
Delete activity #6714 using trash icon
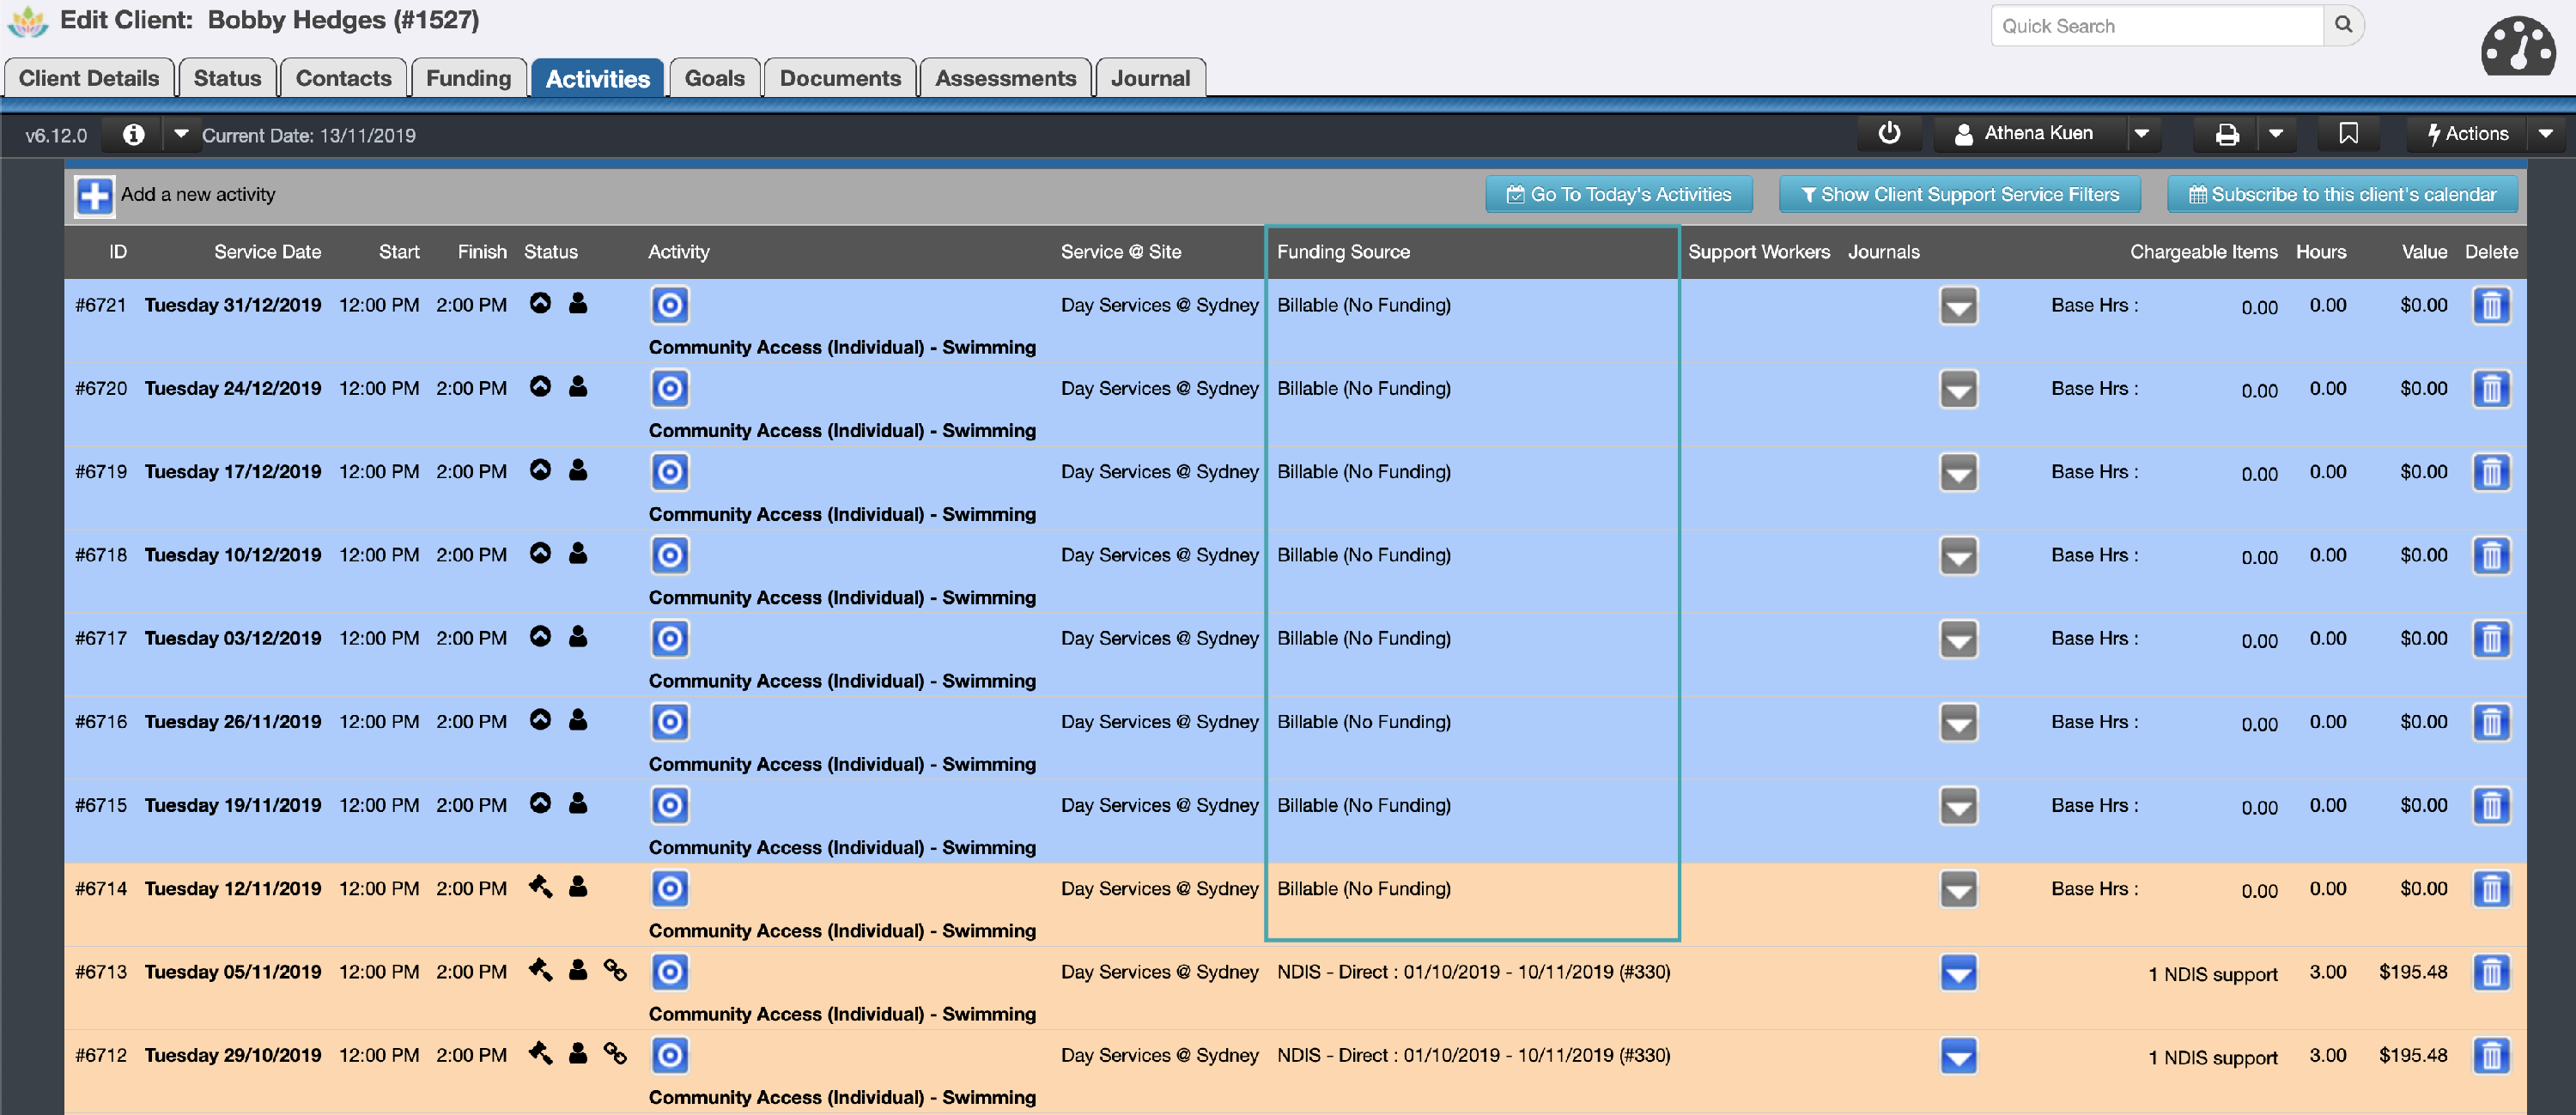pyautogui.click(x=2490, y=889)
